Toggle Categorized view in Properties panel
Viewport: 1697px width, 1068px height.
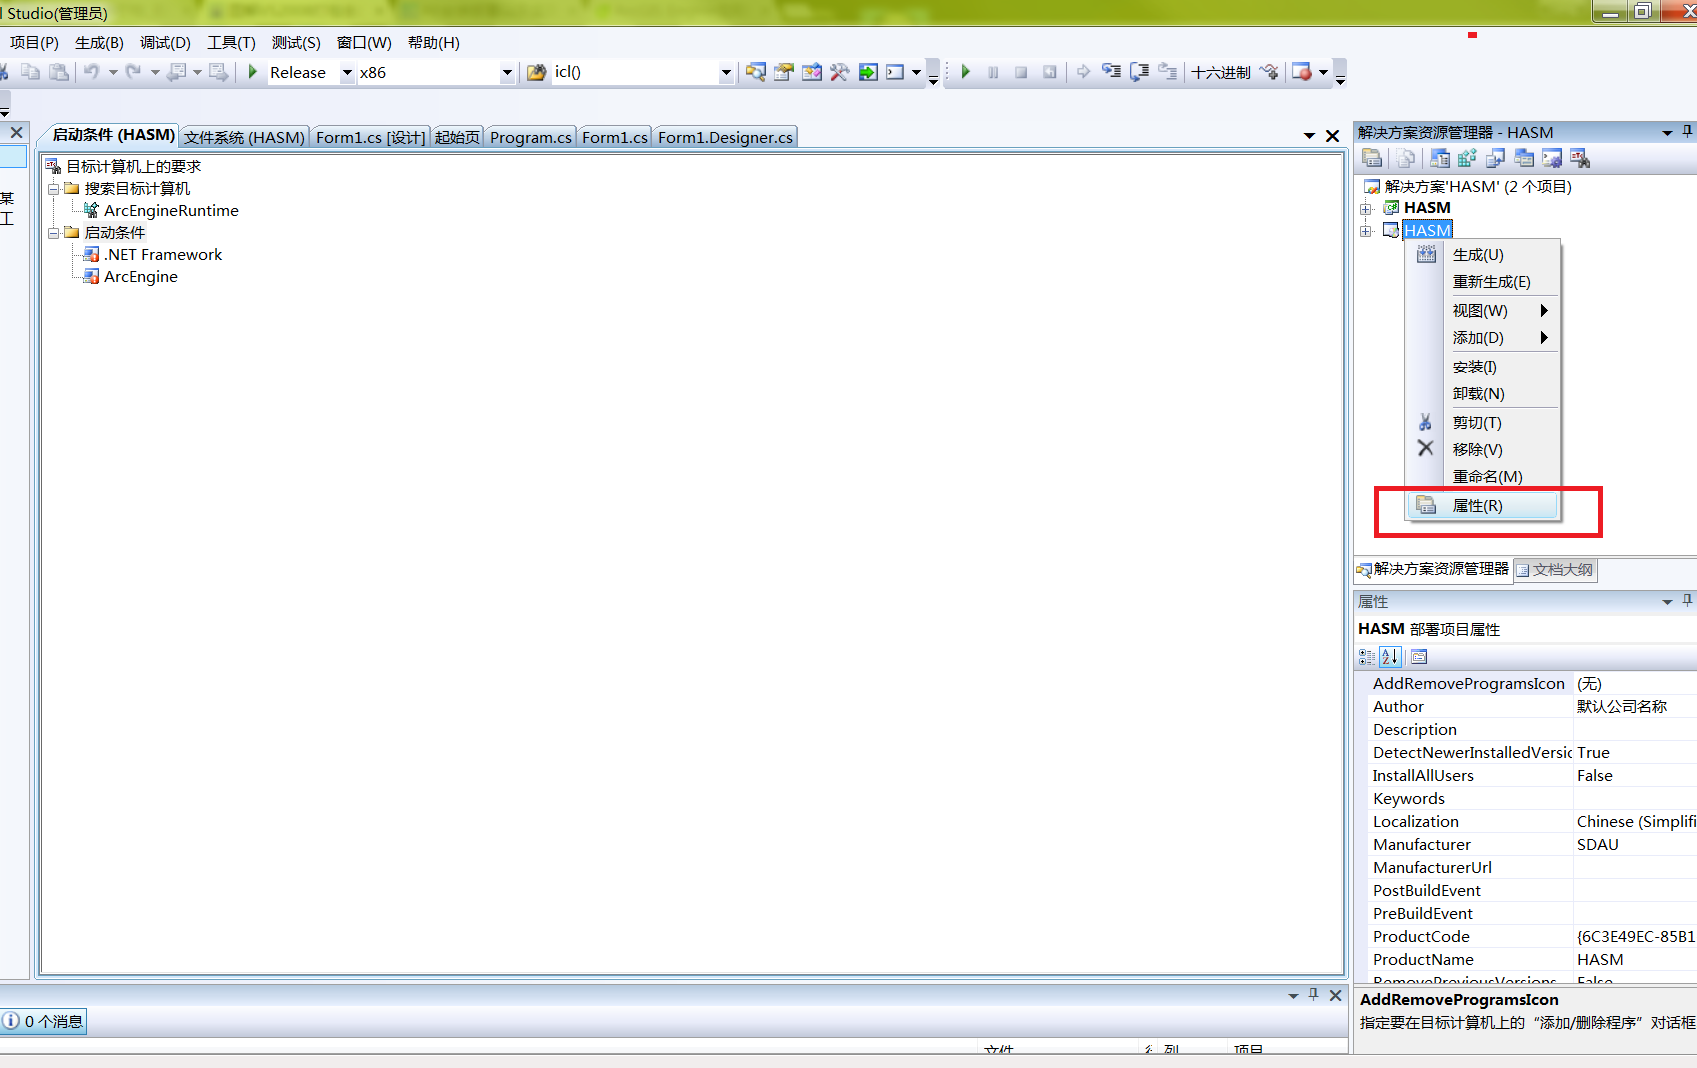1366,657
